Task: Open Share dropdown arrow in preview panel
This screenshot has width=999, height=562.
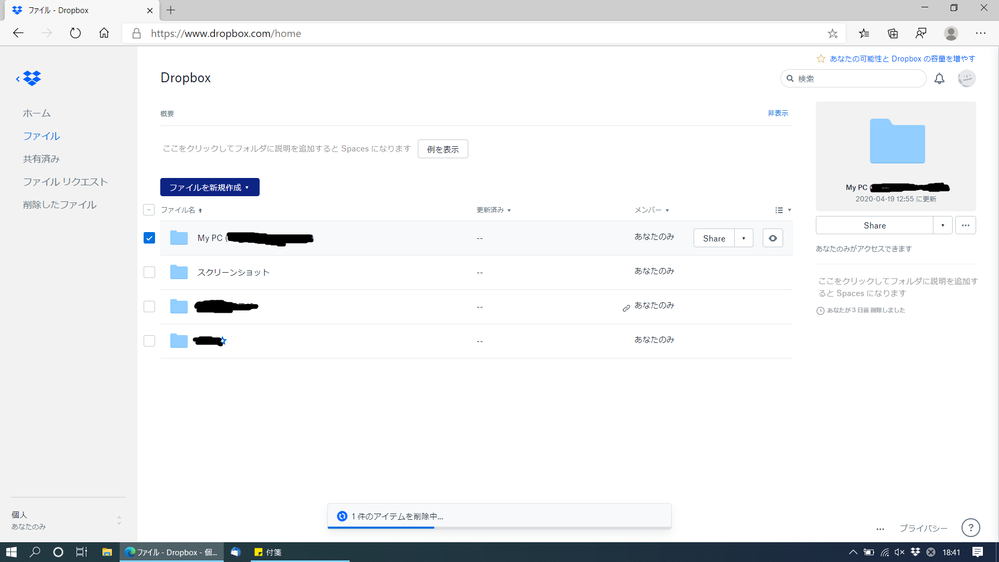Action: coord(942,225)
